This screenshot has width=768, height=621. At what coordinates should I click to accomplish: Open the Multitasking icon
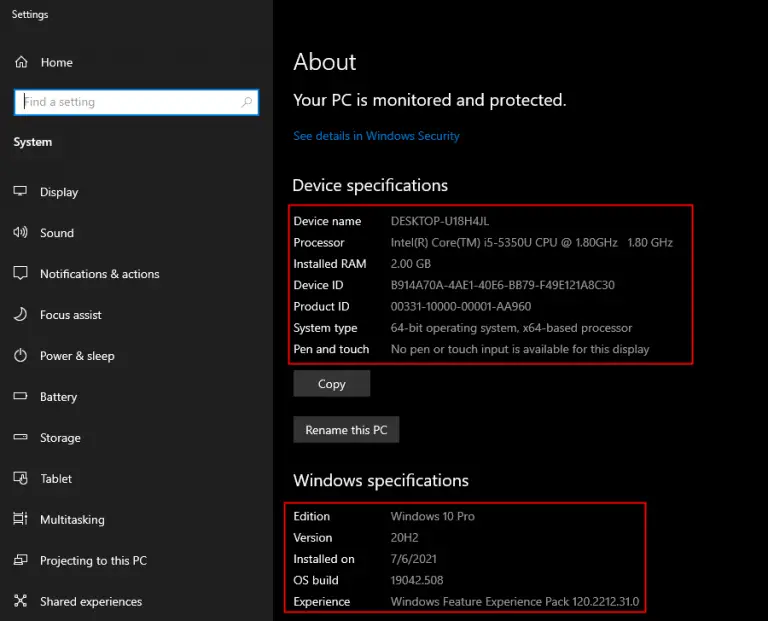[20, 519]
